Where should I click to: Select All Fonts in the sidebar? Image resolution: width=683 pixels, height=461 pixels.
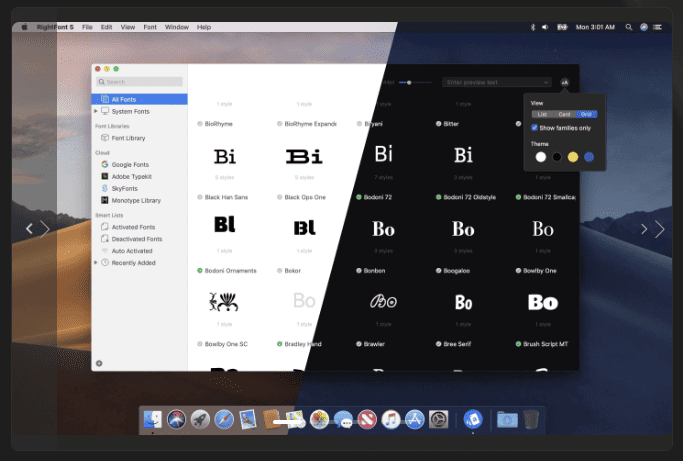[x=139, y=99]
